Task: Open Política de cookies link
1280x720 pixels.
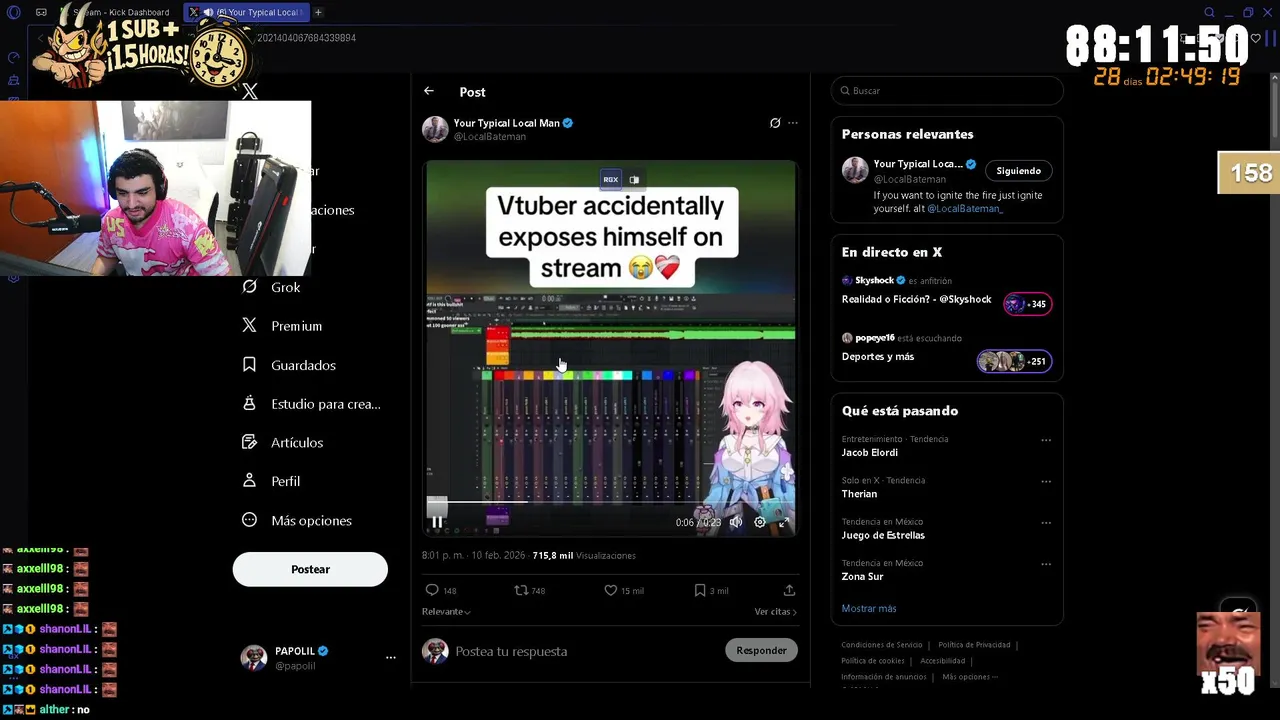Action: pos(873,661)
